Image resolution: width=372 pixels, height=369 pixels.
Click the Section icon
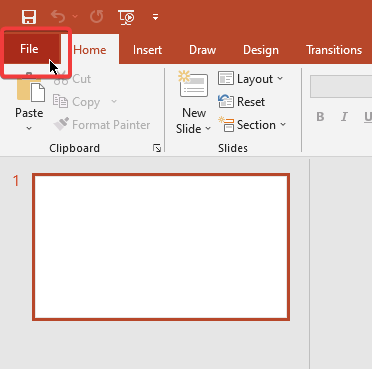[226, 124]
